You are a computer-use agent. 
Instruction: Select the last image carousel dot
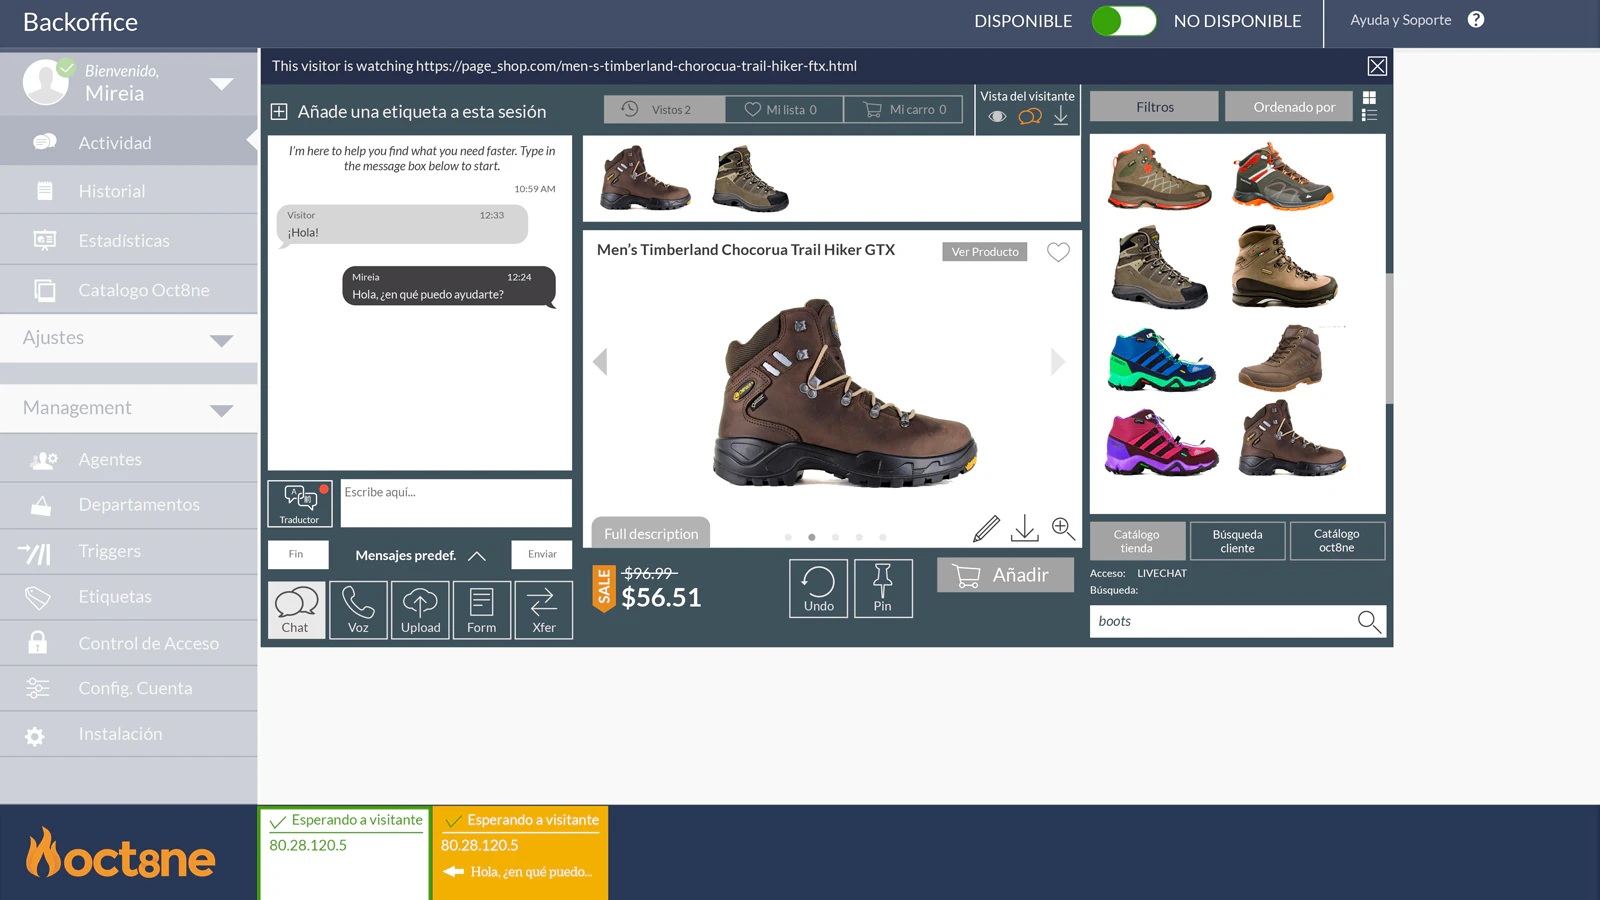pyautogui.click(x=883, y=537)
